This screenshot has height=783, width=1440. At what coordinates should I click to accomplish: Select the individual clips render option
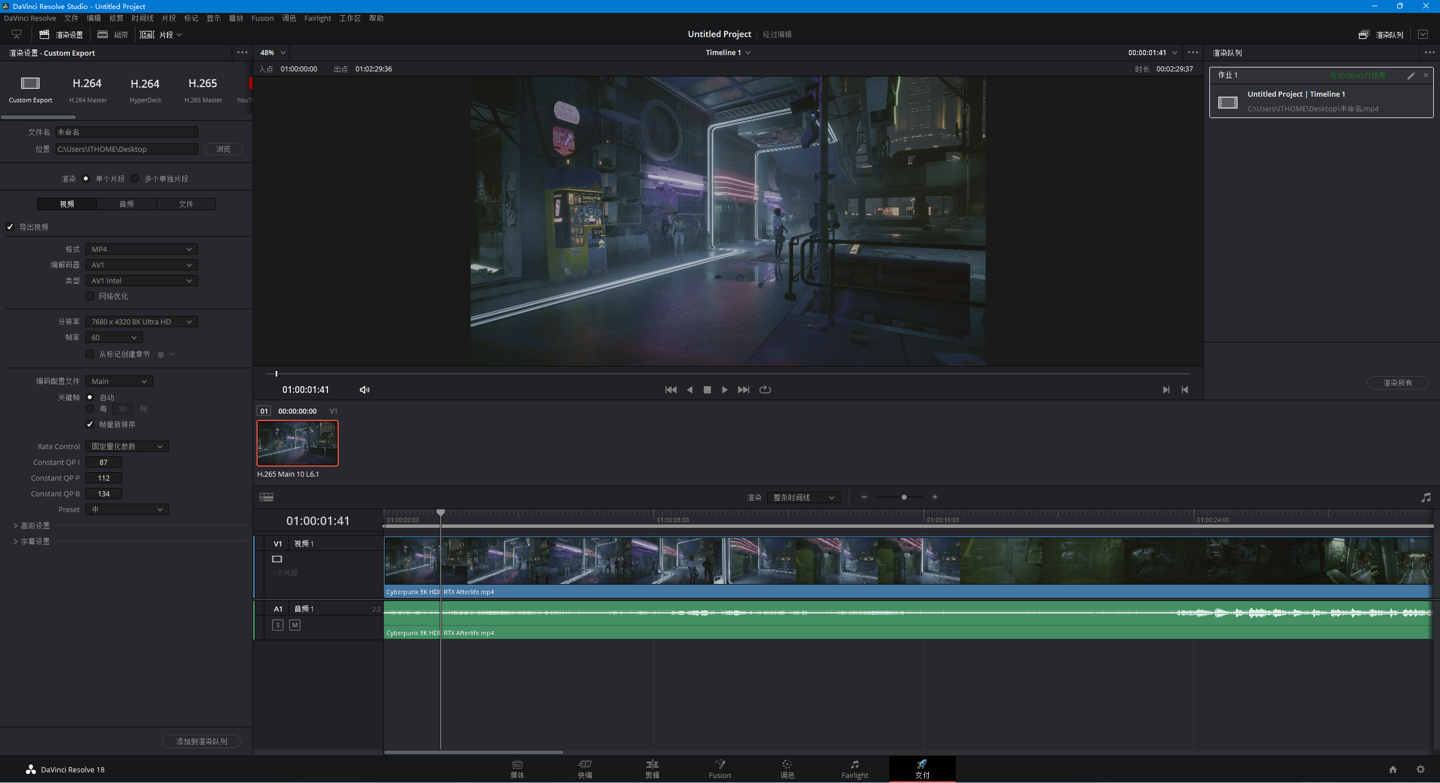pyautogui.click(x=136, y=179)
